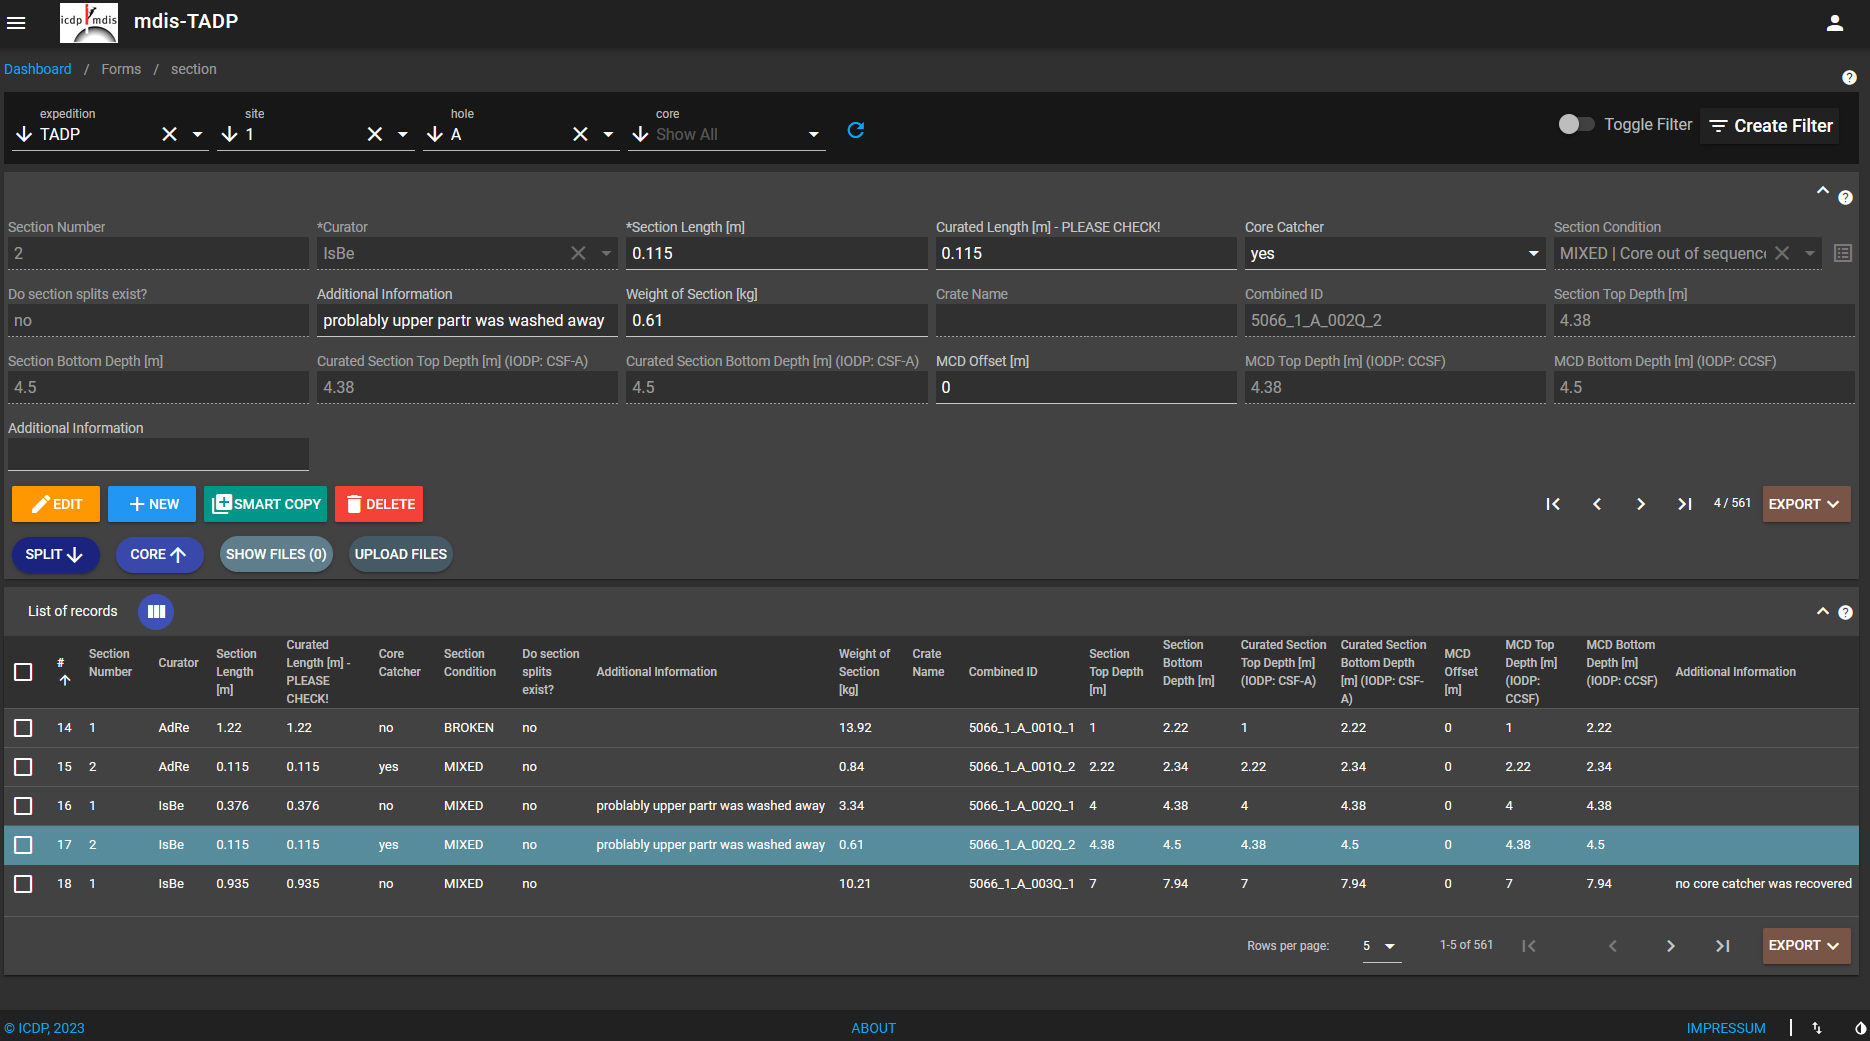Viewport: 1870px width, 1041px height.
Task: Open the core Show All dropdown
Action: tap(813, 134)
